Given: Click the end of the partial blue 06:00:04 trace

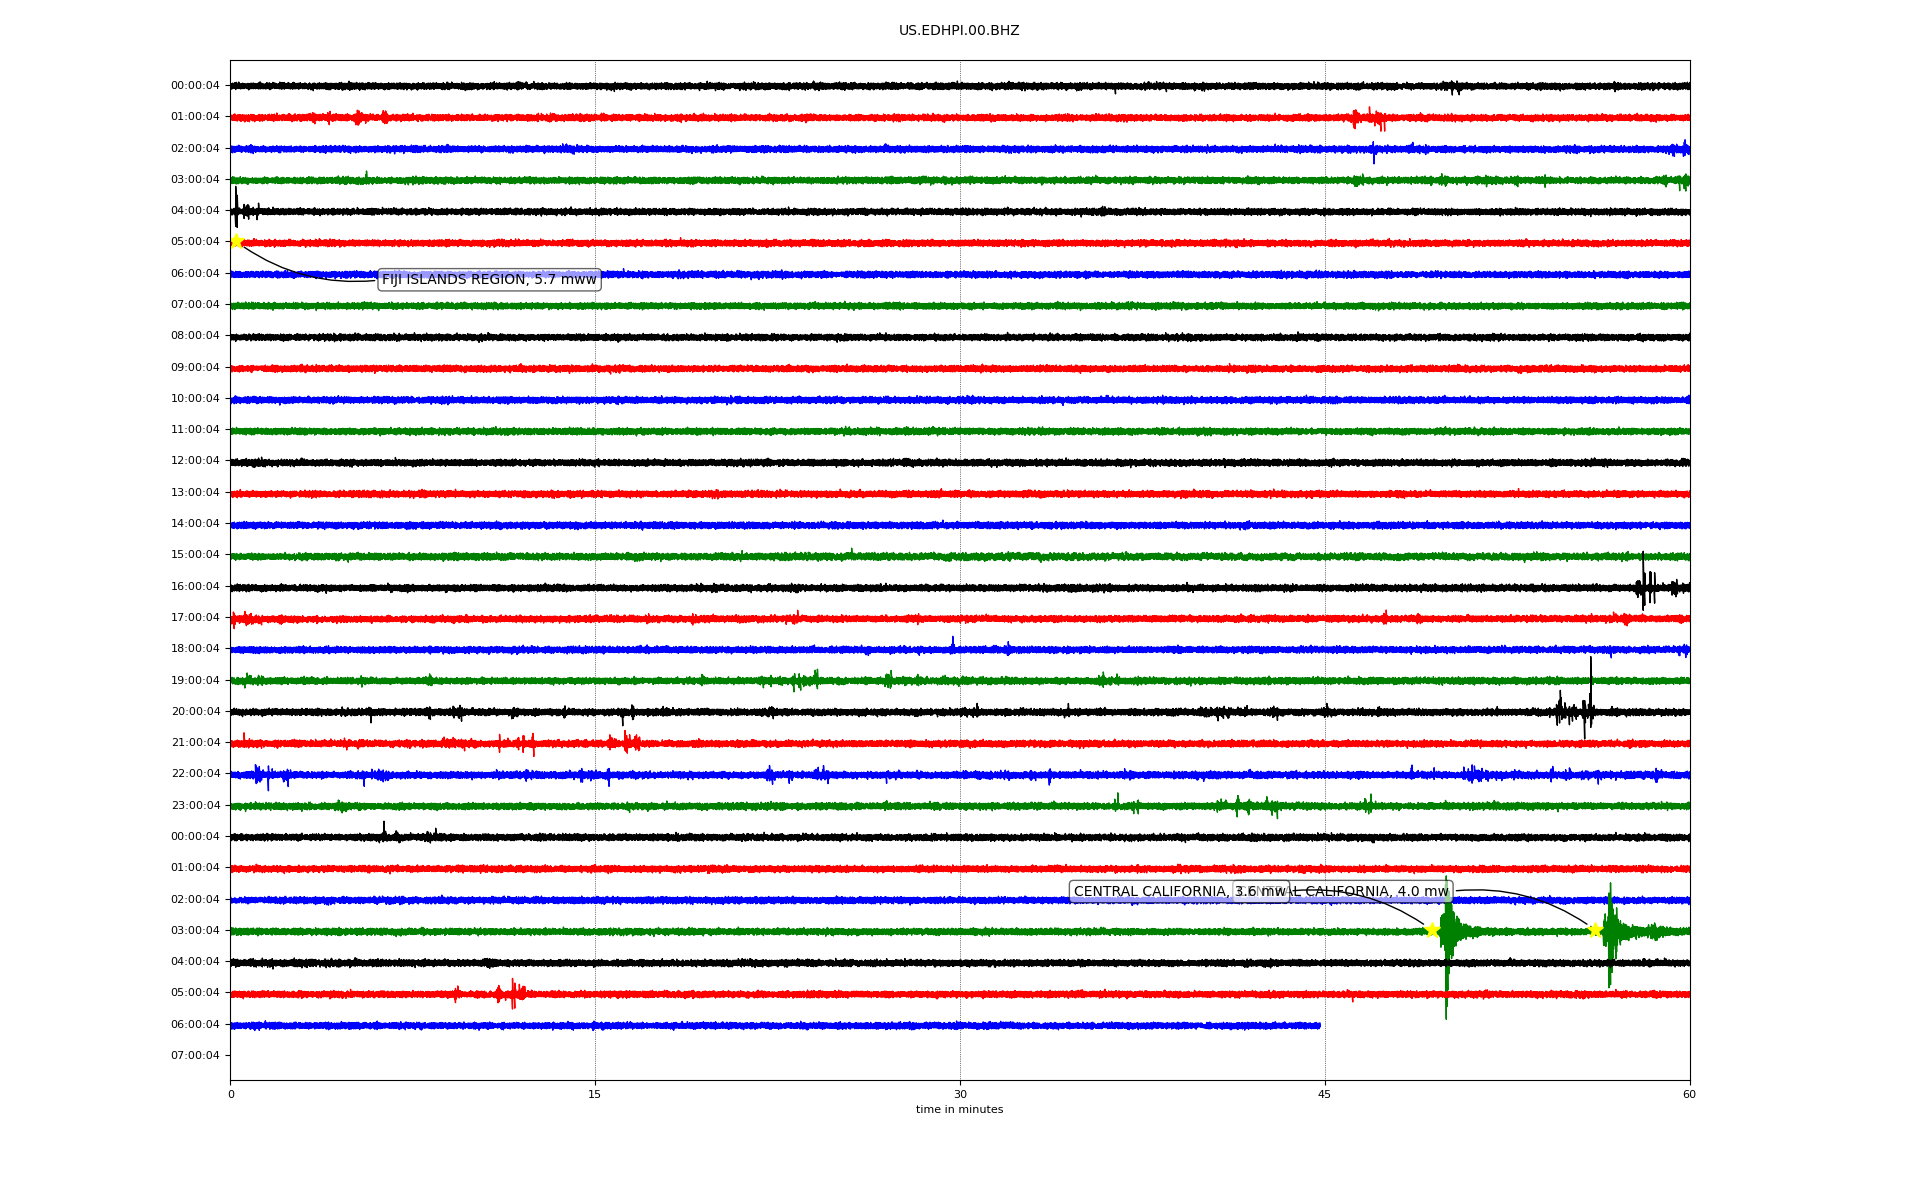Looking at the screenshot, I should click(x=1318, y=1025).
